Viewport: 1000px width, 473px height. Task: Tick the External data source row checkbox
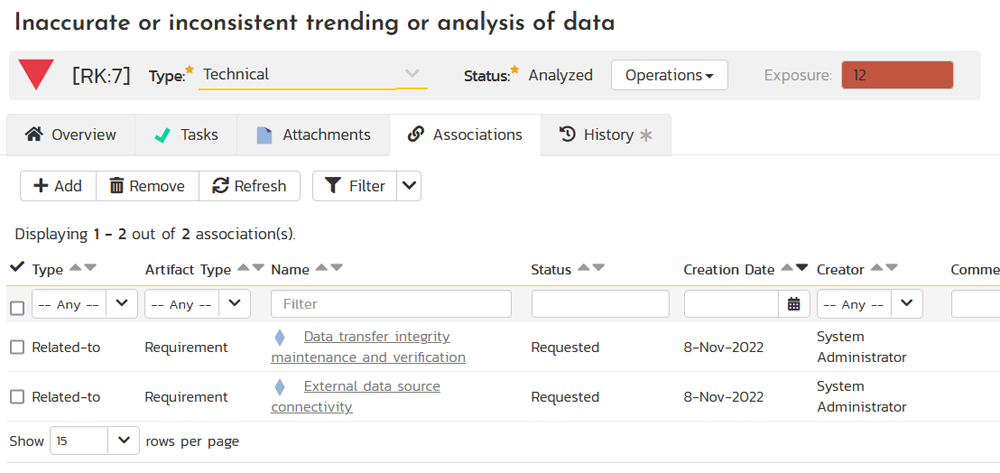click(17, 397)
